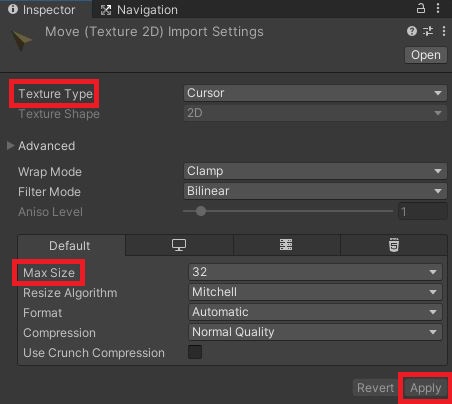Open the Filter Mode Bilinear dropdown

pos(315,191)
